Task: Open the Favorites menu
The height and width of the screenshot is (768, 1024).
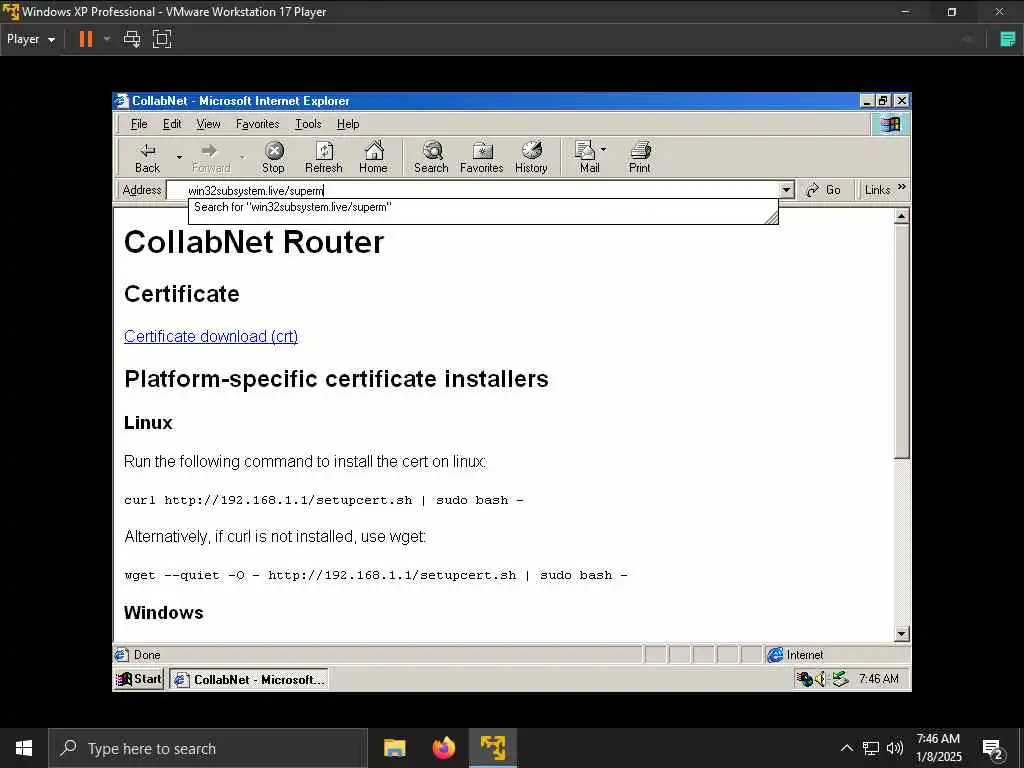Action: (257, 124)
